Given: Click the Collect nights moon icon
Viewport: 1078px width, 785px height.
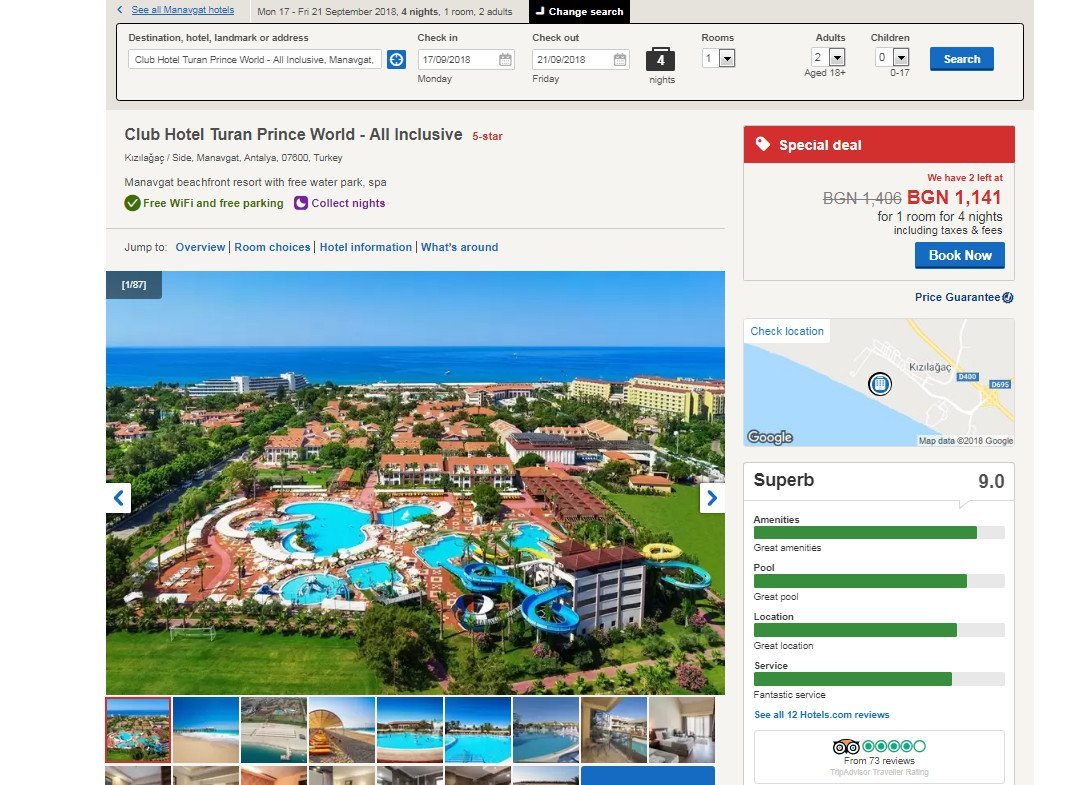Looking at the screenshot, I should pyautogui.click(x=300, y=203).
